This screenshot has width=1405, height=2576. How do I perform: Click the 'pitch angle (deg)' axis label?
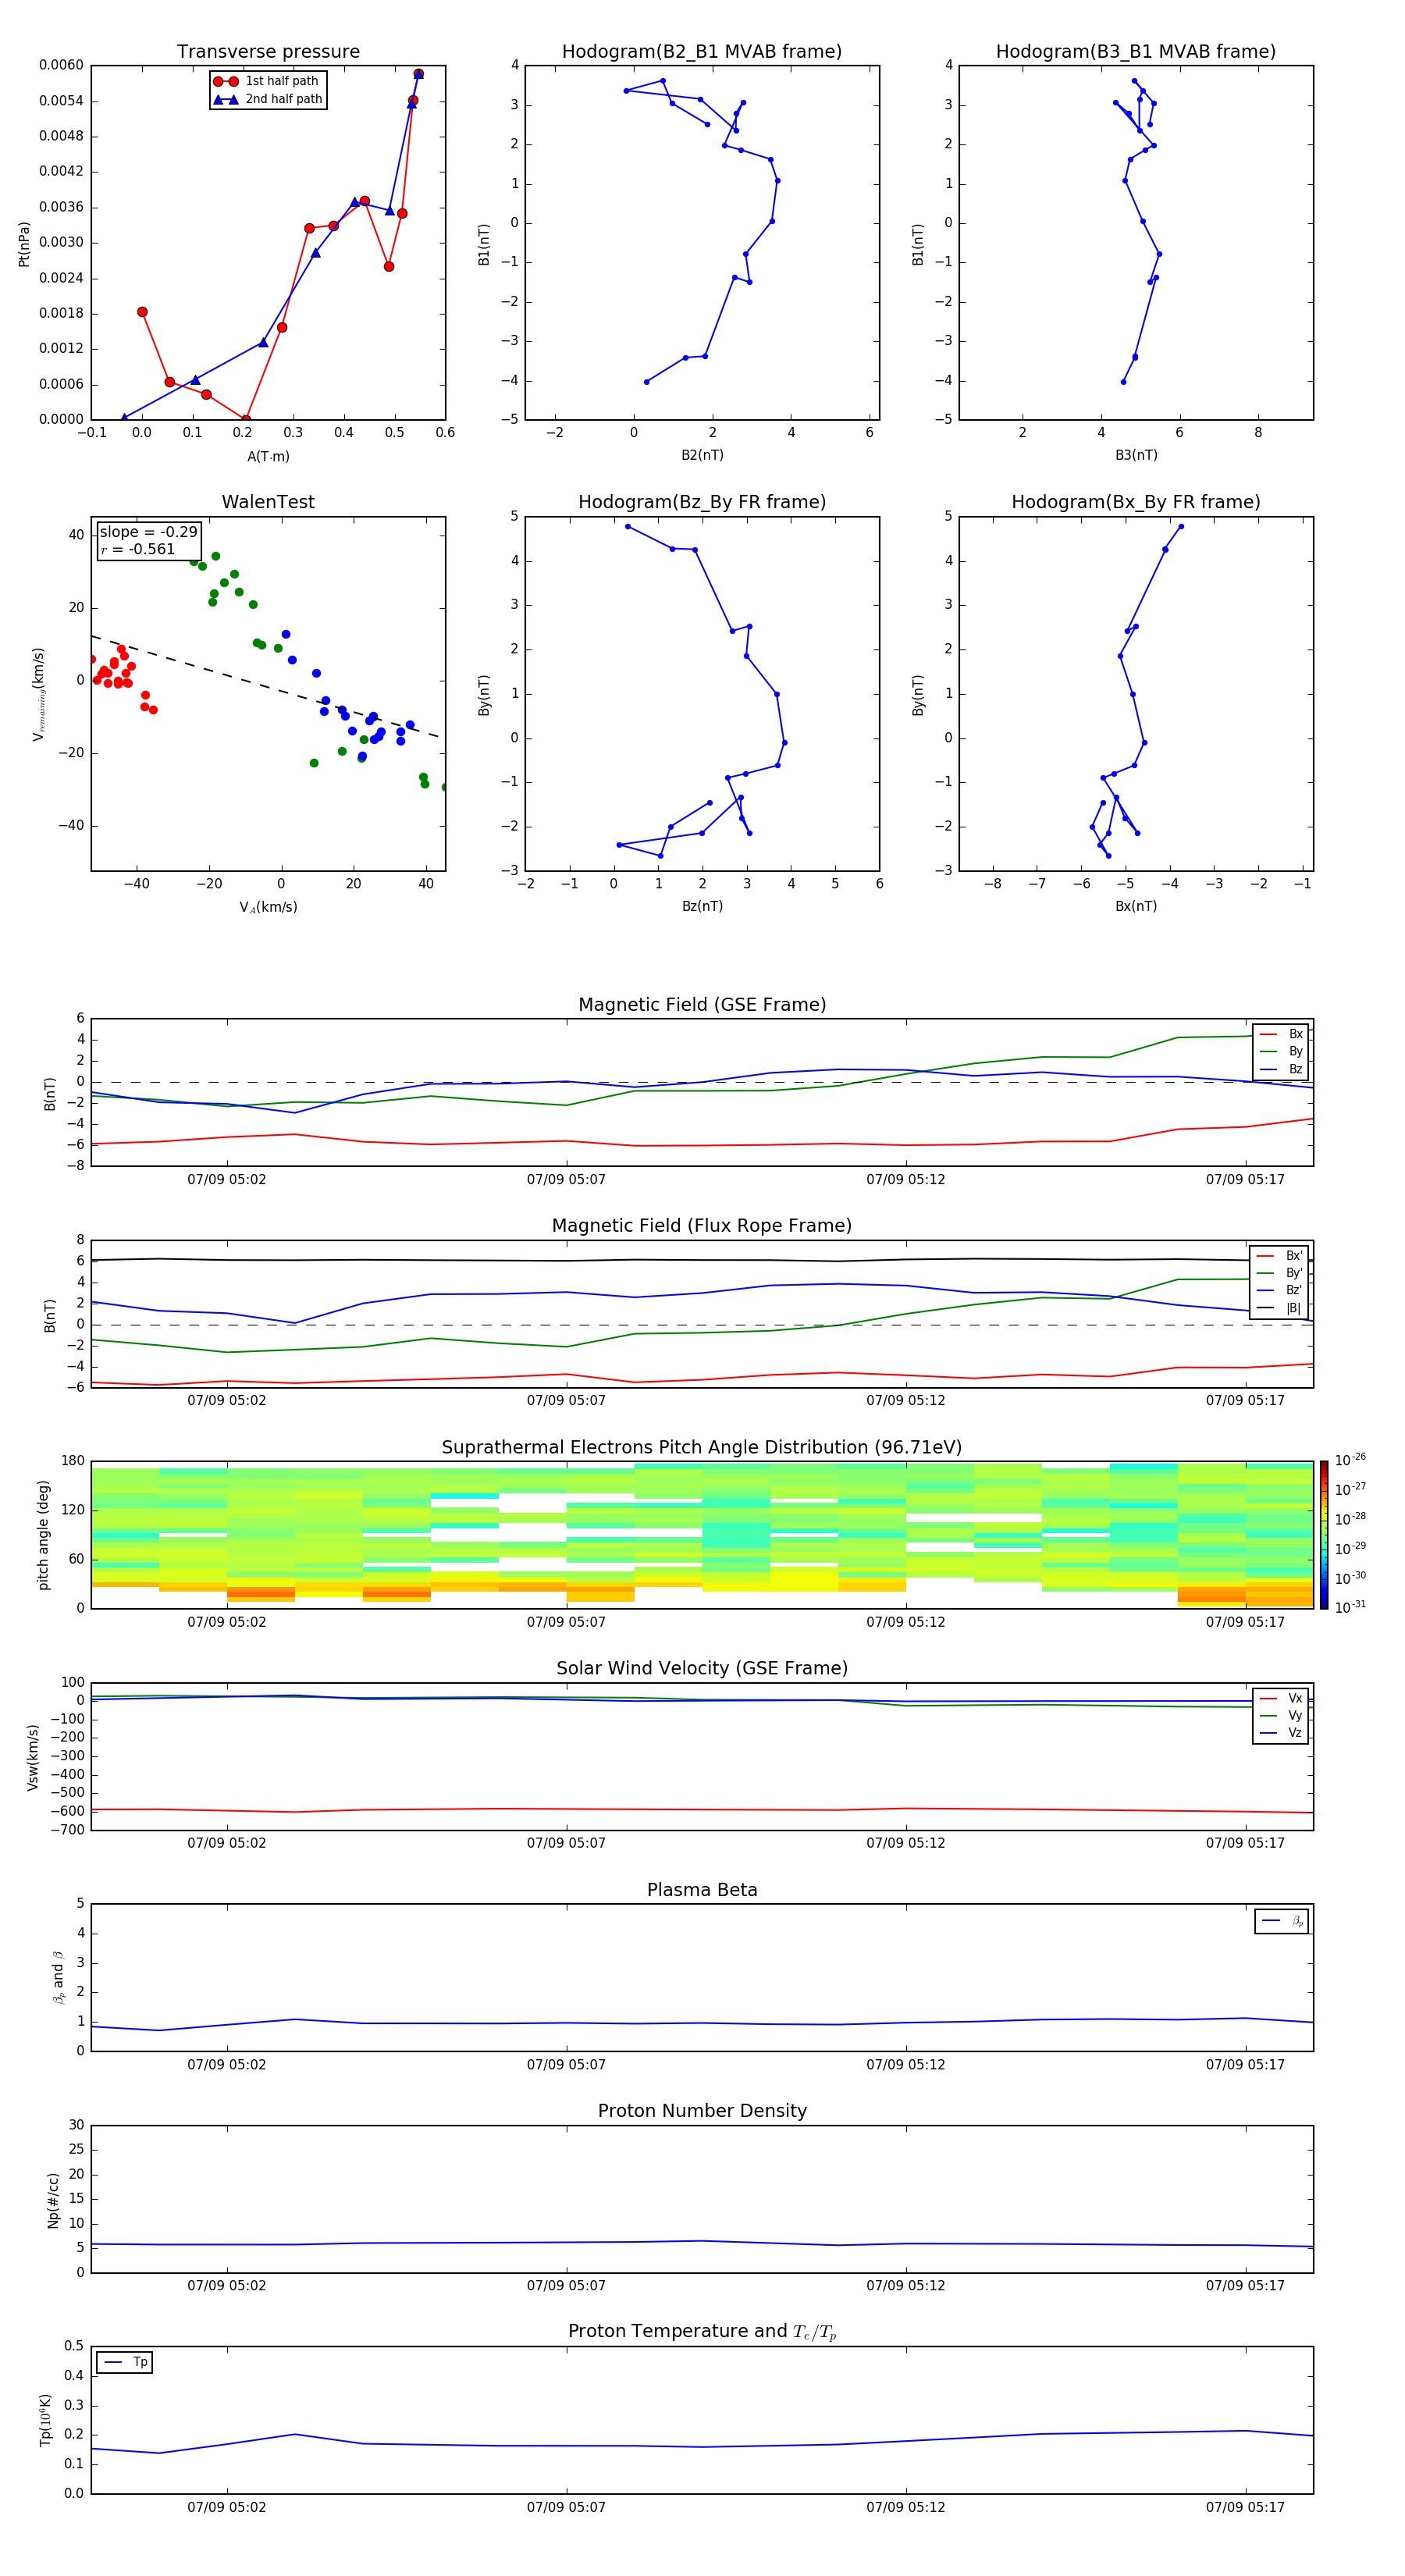43,1535
